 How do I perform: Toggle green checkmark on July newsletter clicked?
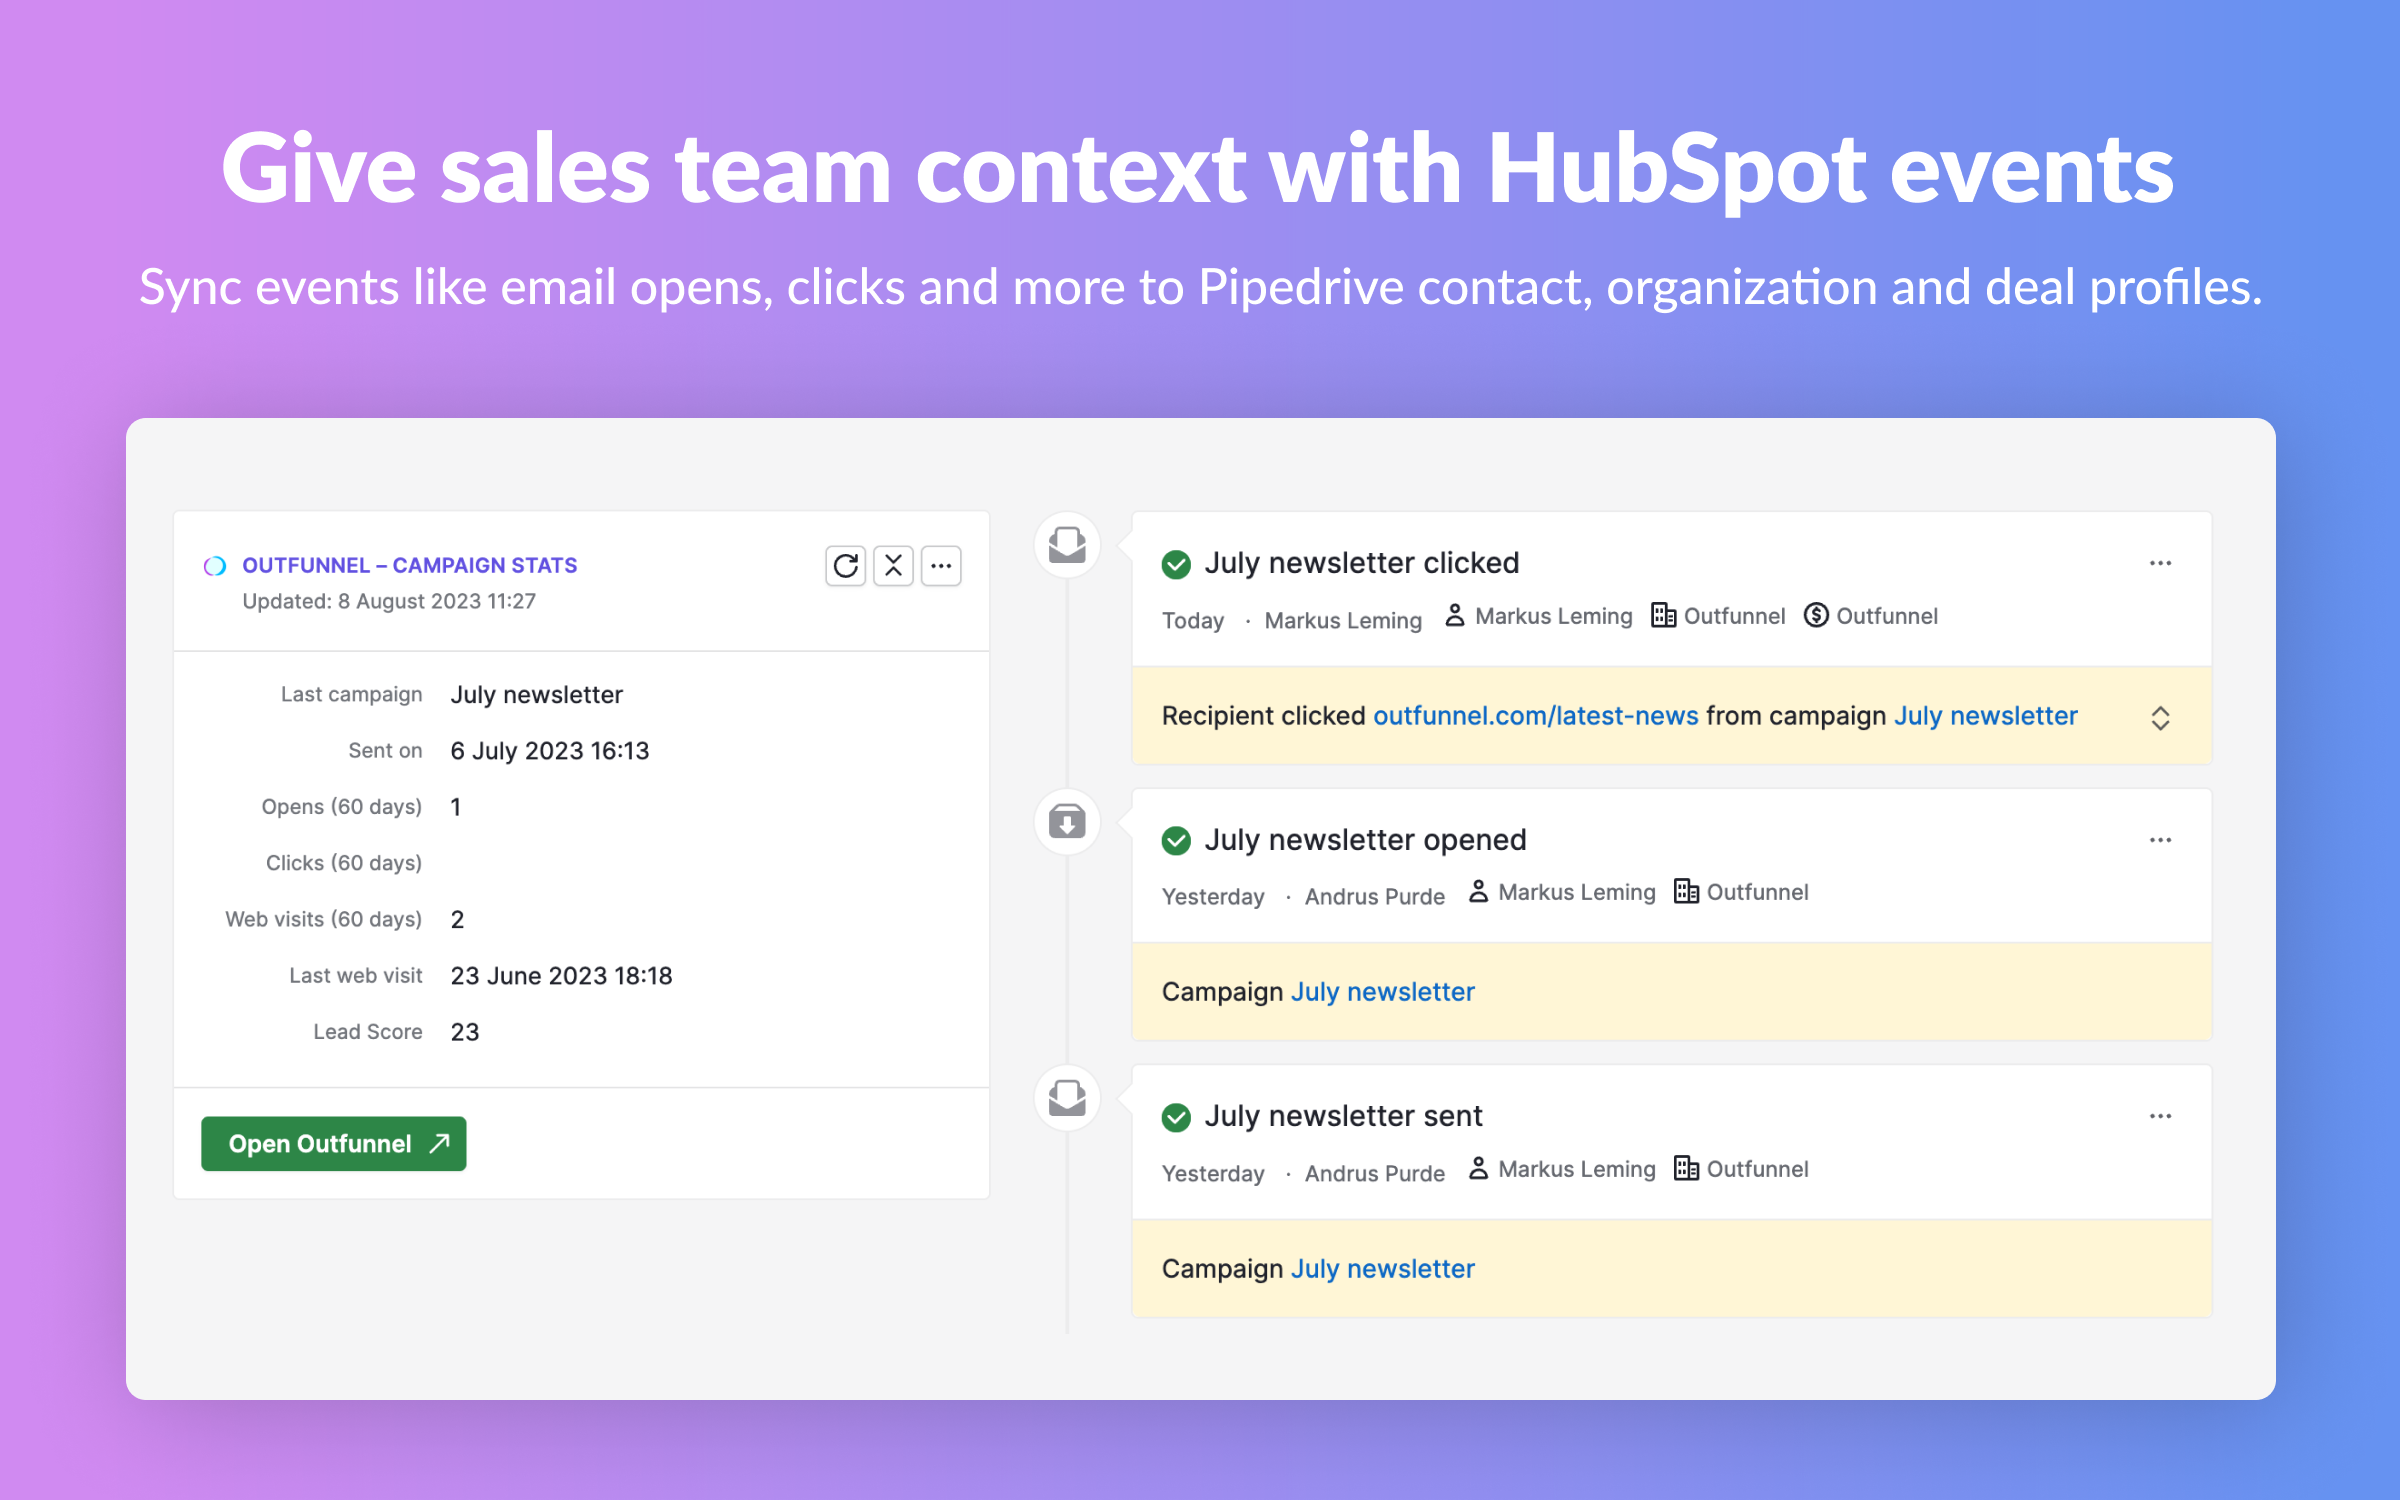[1176, 564]
